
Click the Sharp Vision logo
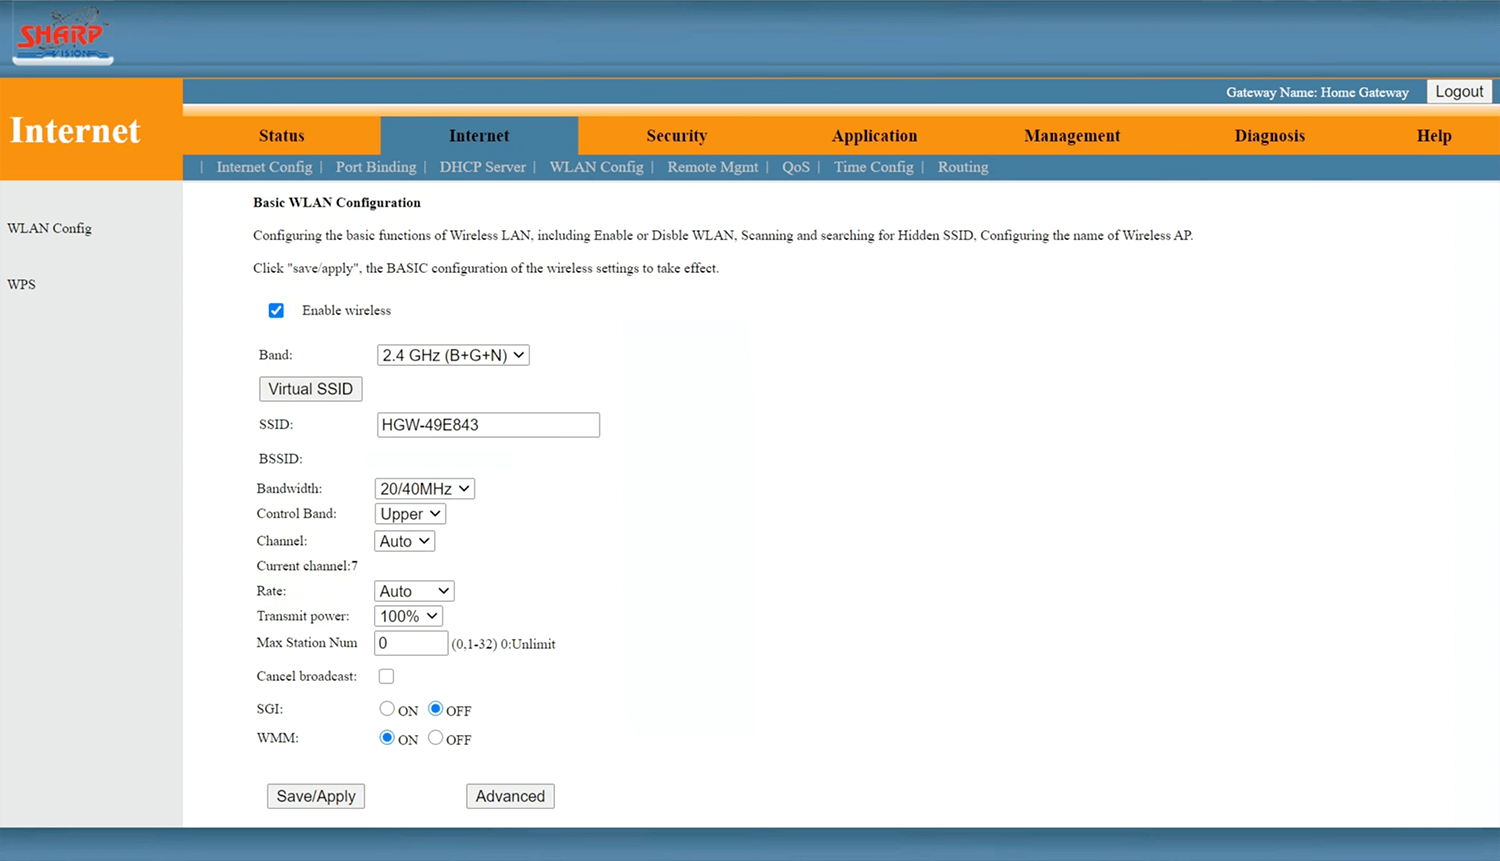(x=62, y=36)
